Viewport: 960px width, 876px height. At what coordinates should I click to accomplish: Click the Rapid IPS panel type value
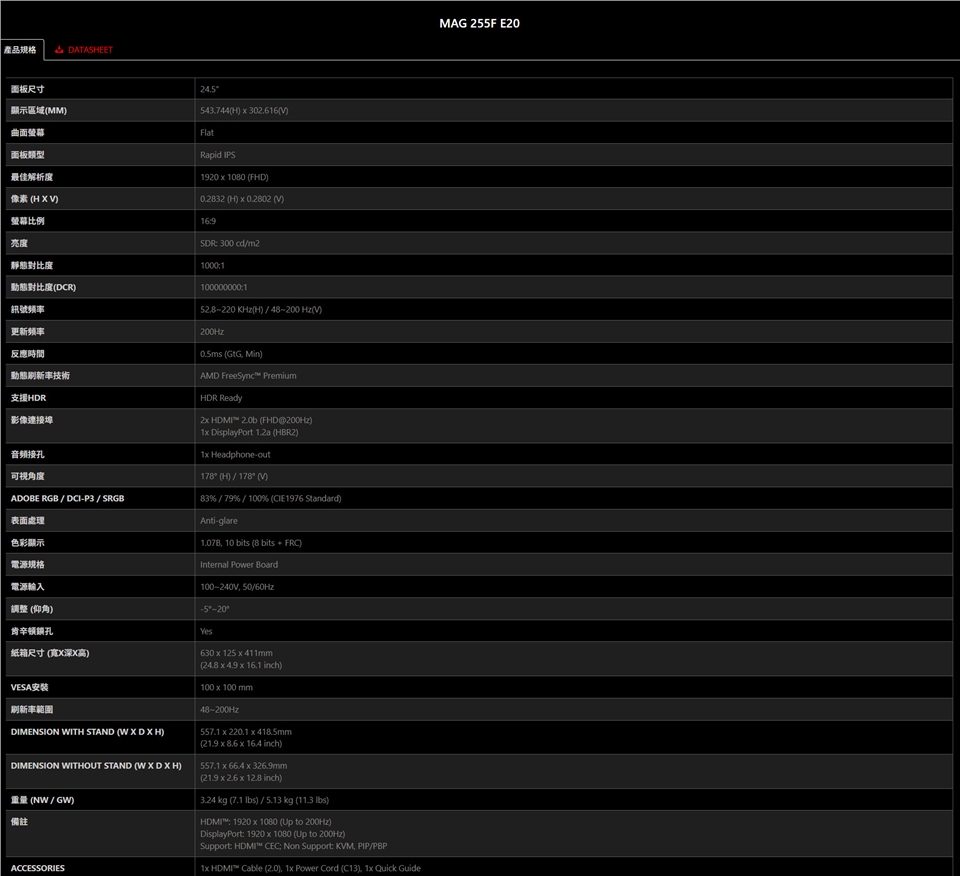[218, 155]
